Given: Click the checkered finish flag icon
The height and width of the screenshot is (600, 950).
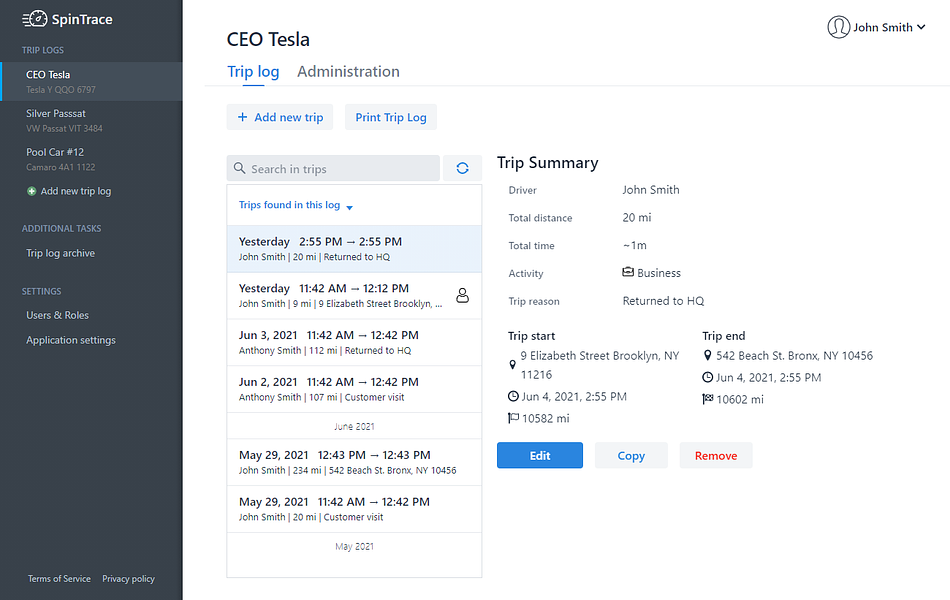Looking at the screenshot, I should [708, 399].
